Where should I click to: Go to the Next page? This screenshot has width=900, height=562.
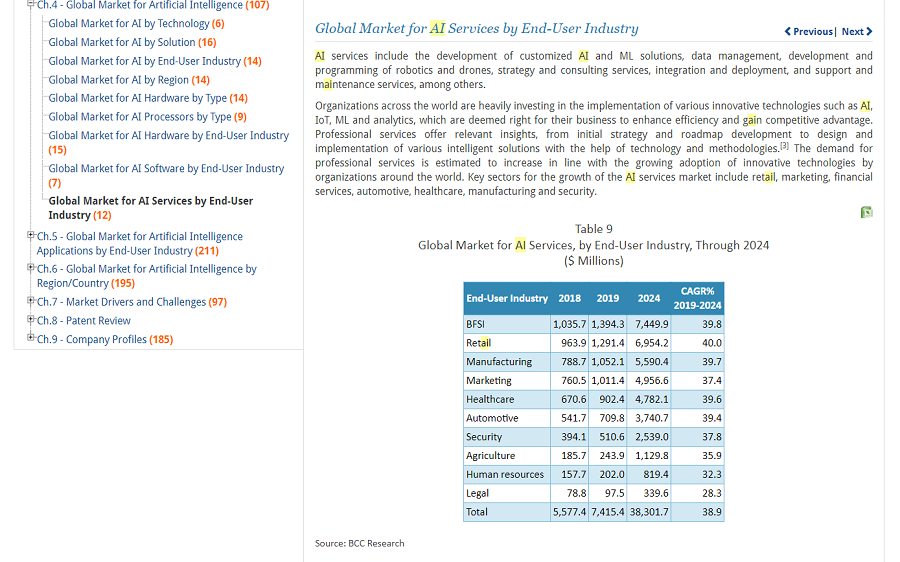(856, 32)
